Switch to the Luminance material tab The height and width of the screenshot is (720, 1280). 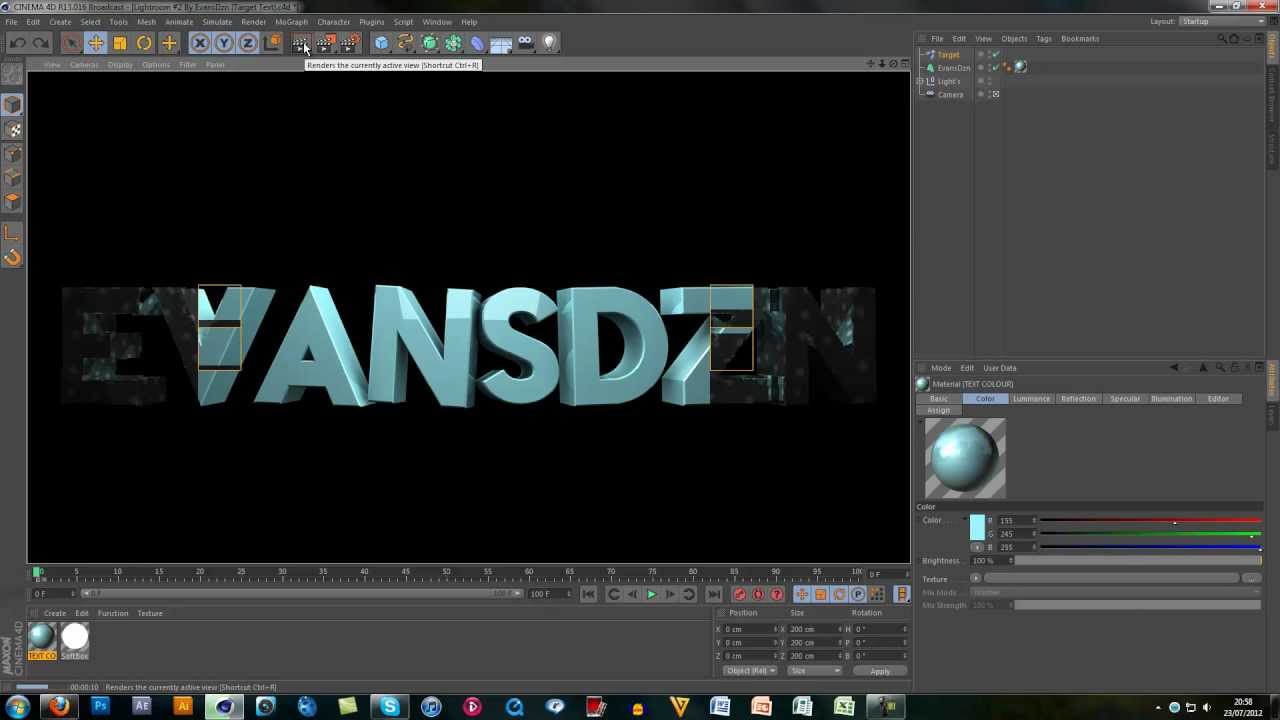coord(1030,399)
